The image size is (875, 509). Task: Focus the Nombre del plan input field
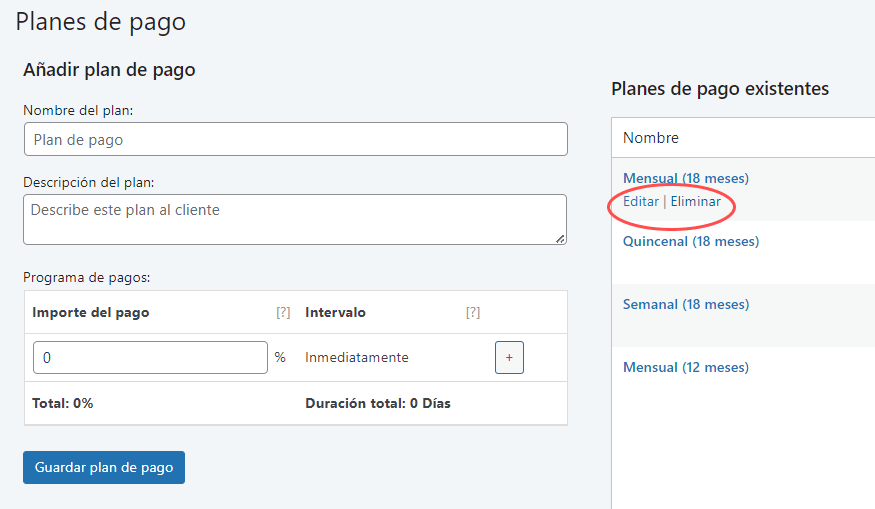point(295,139)
